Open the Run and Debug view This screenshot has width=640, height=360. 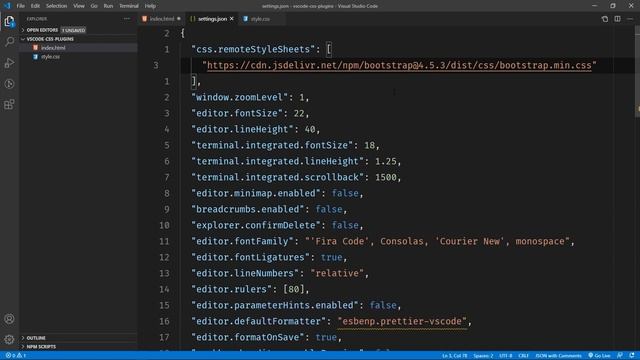[x=9, y=63]
